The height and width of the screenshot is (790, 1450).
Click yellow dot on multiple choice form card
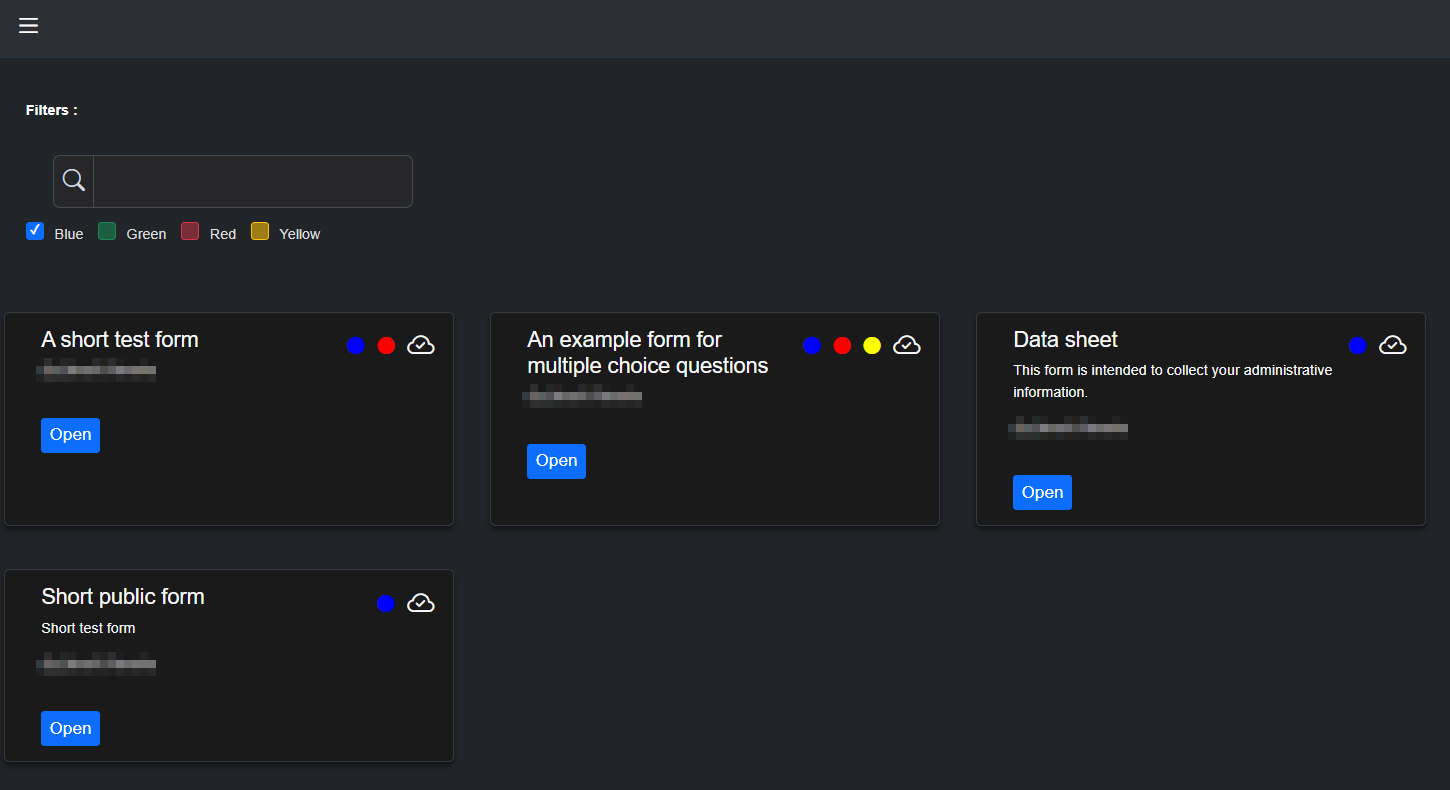point(872,345)
